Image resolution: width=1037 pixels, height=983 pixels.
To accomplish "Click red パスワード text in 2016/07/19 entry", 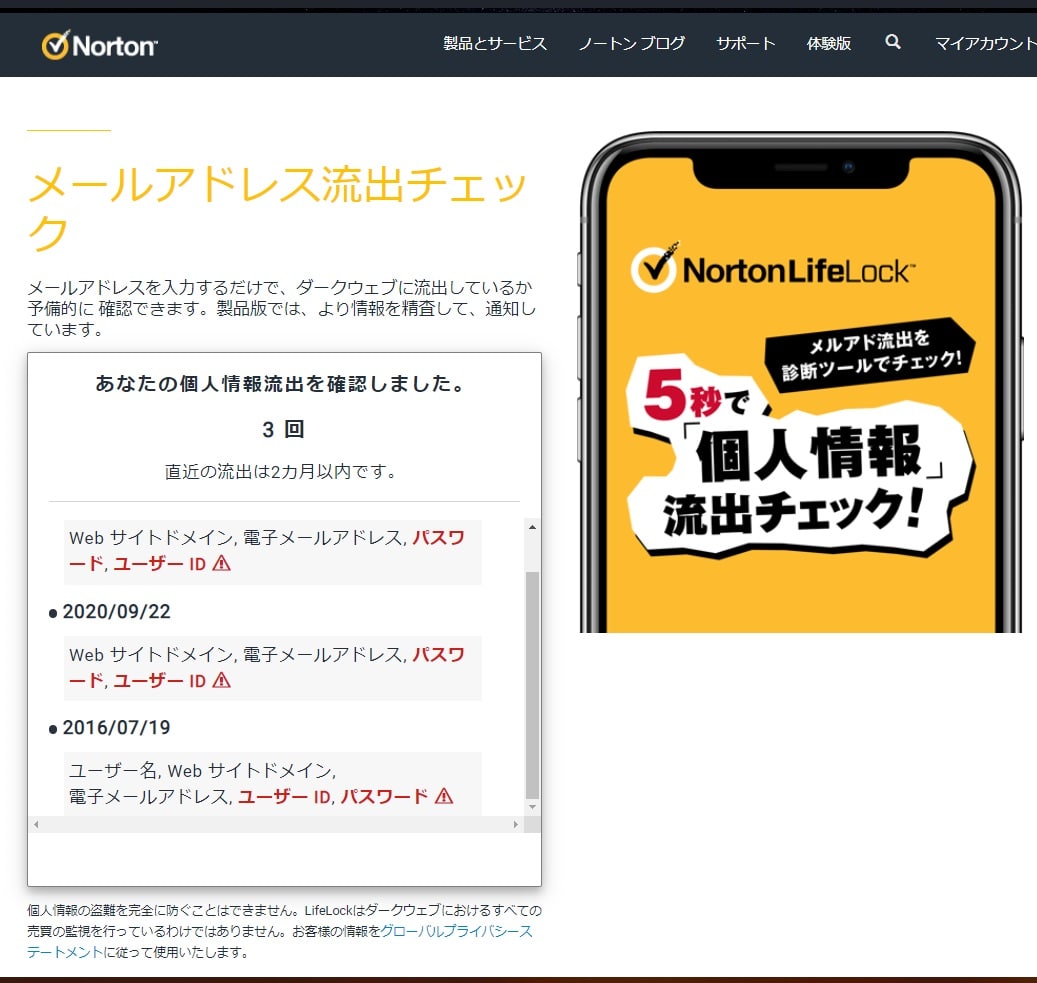I will click(384, 796).
